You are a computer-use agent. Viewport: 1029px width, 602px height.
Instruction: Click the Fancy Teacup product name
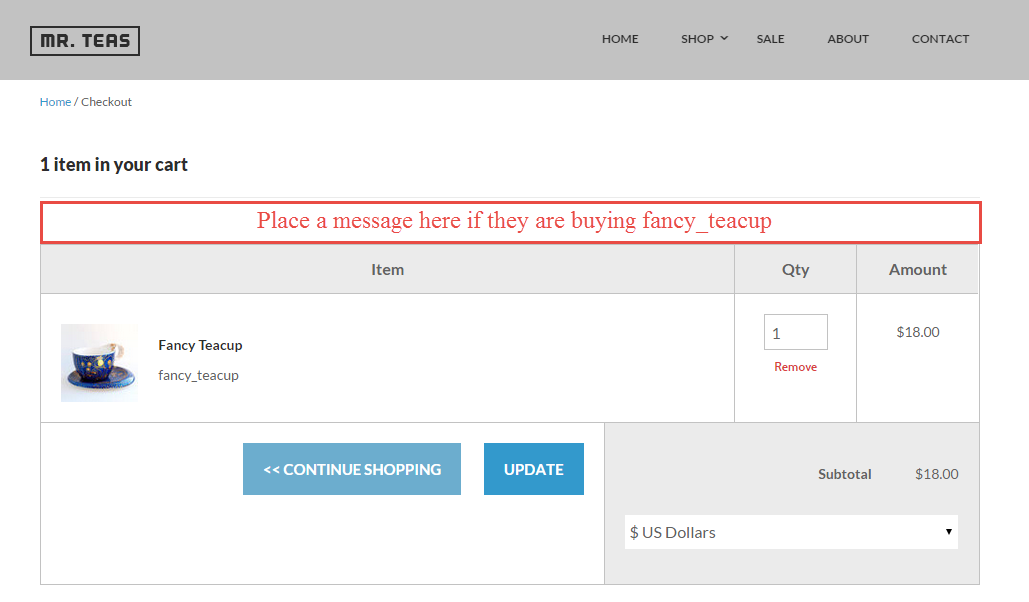(x=200, y=345)
